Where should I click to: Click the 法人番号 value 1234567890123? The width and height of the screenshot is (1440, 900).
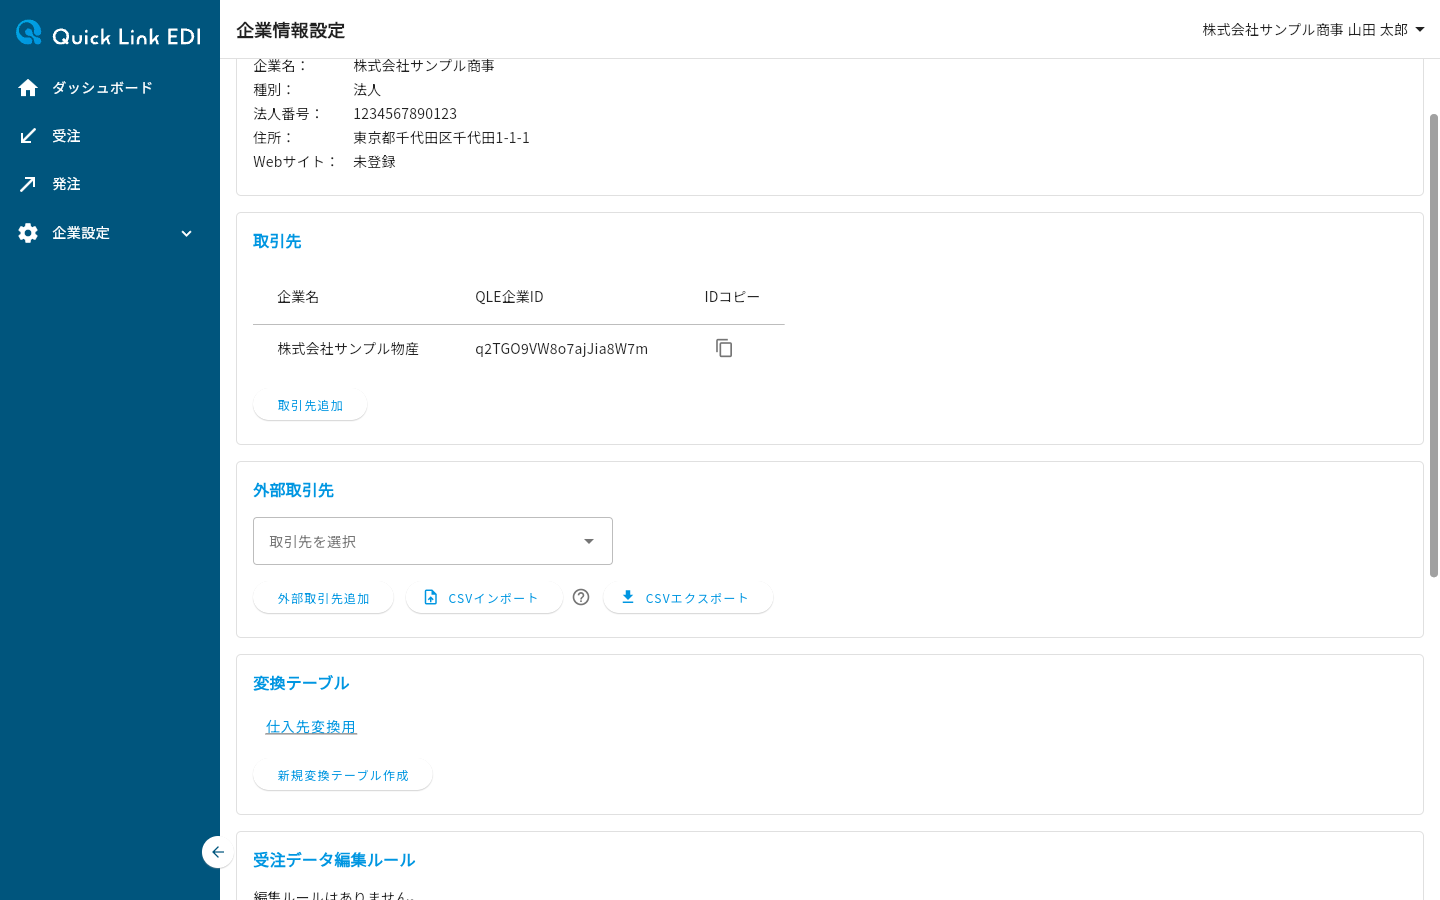click(405, 114)
